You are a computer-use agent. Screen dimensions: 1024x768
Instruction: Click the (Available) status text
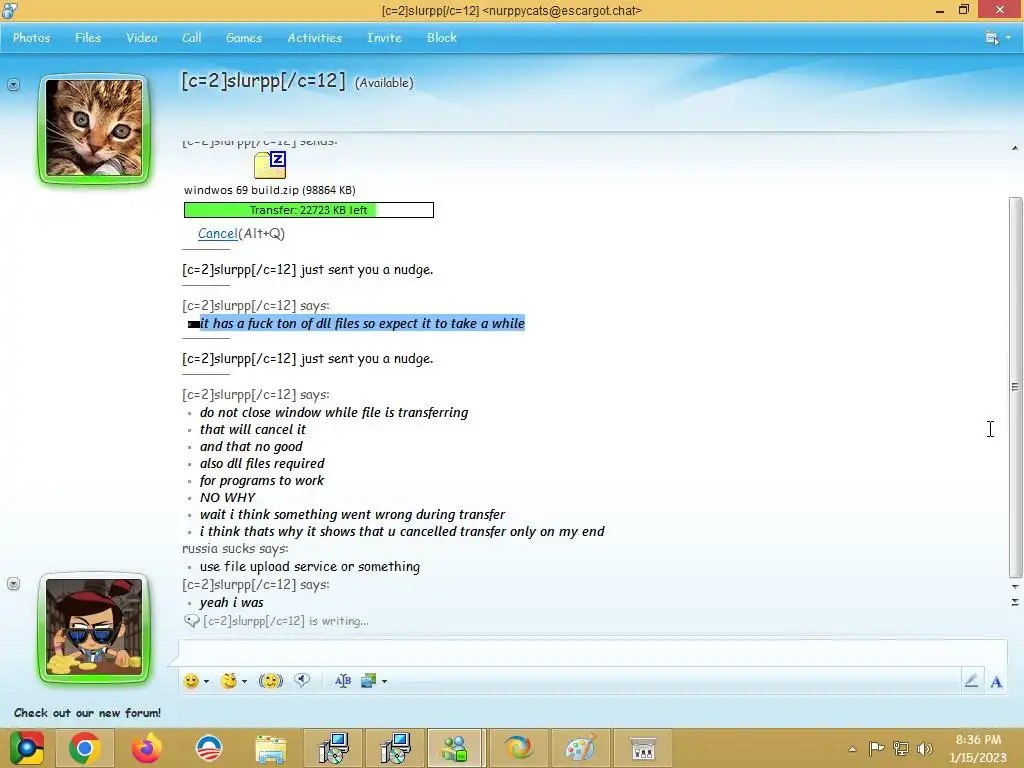tap(384, 83)
